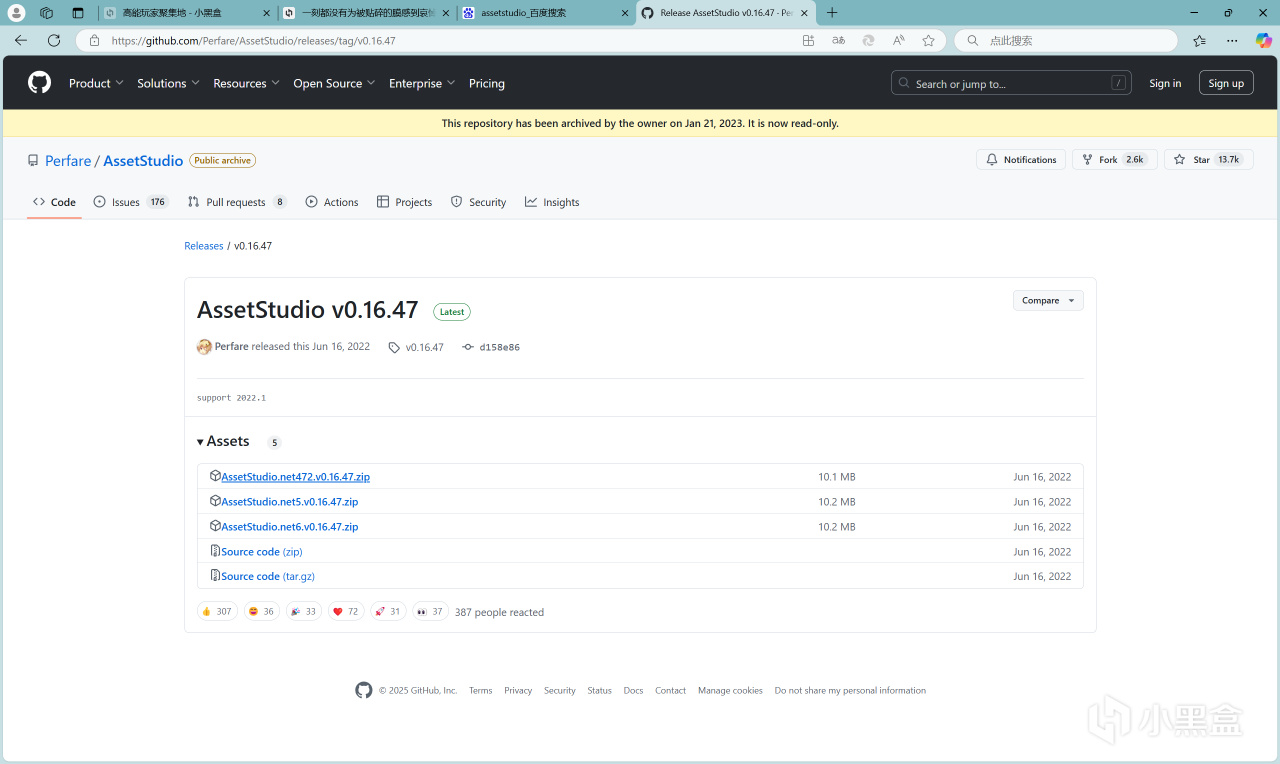The width and height of the screenshot is (1280, 764).
Task: Open the v0.16.47 tag link
Action: (416, 347)
